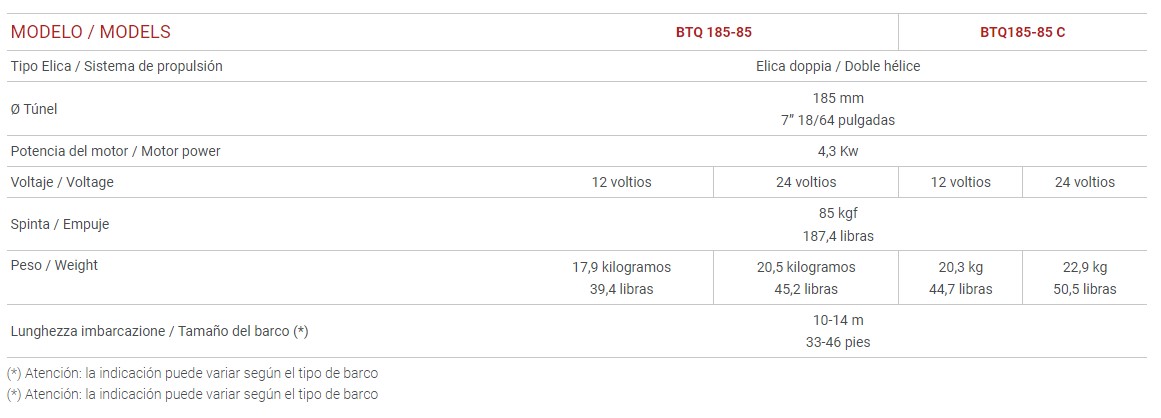This screenshot has width=1161, height=418.
Task: Click the Potencia del motor / Motor power label
Action: pos(115,151)
